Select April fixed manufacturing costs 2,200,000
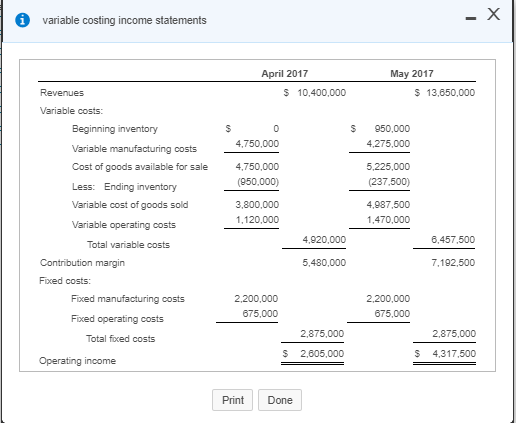This screenshot has height=423, width=516. coord(256,299)
